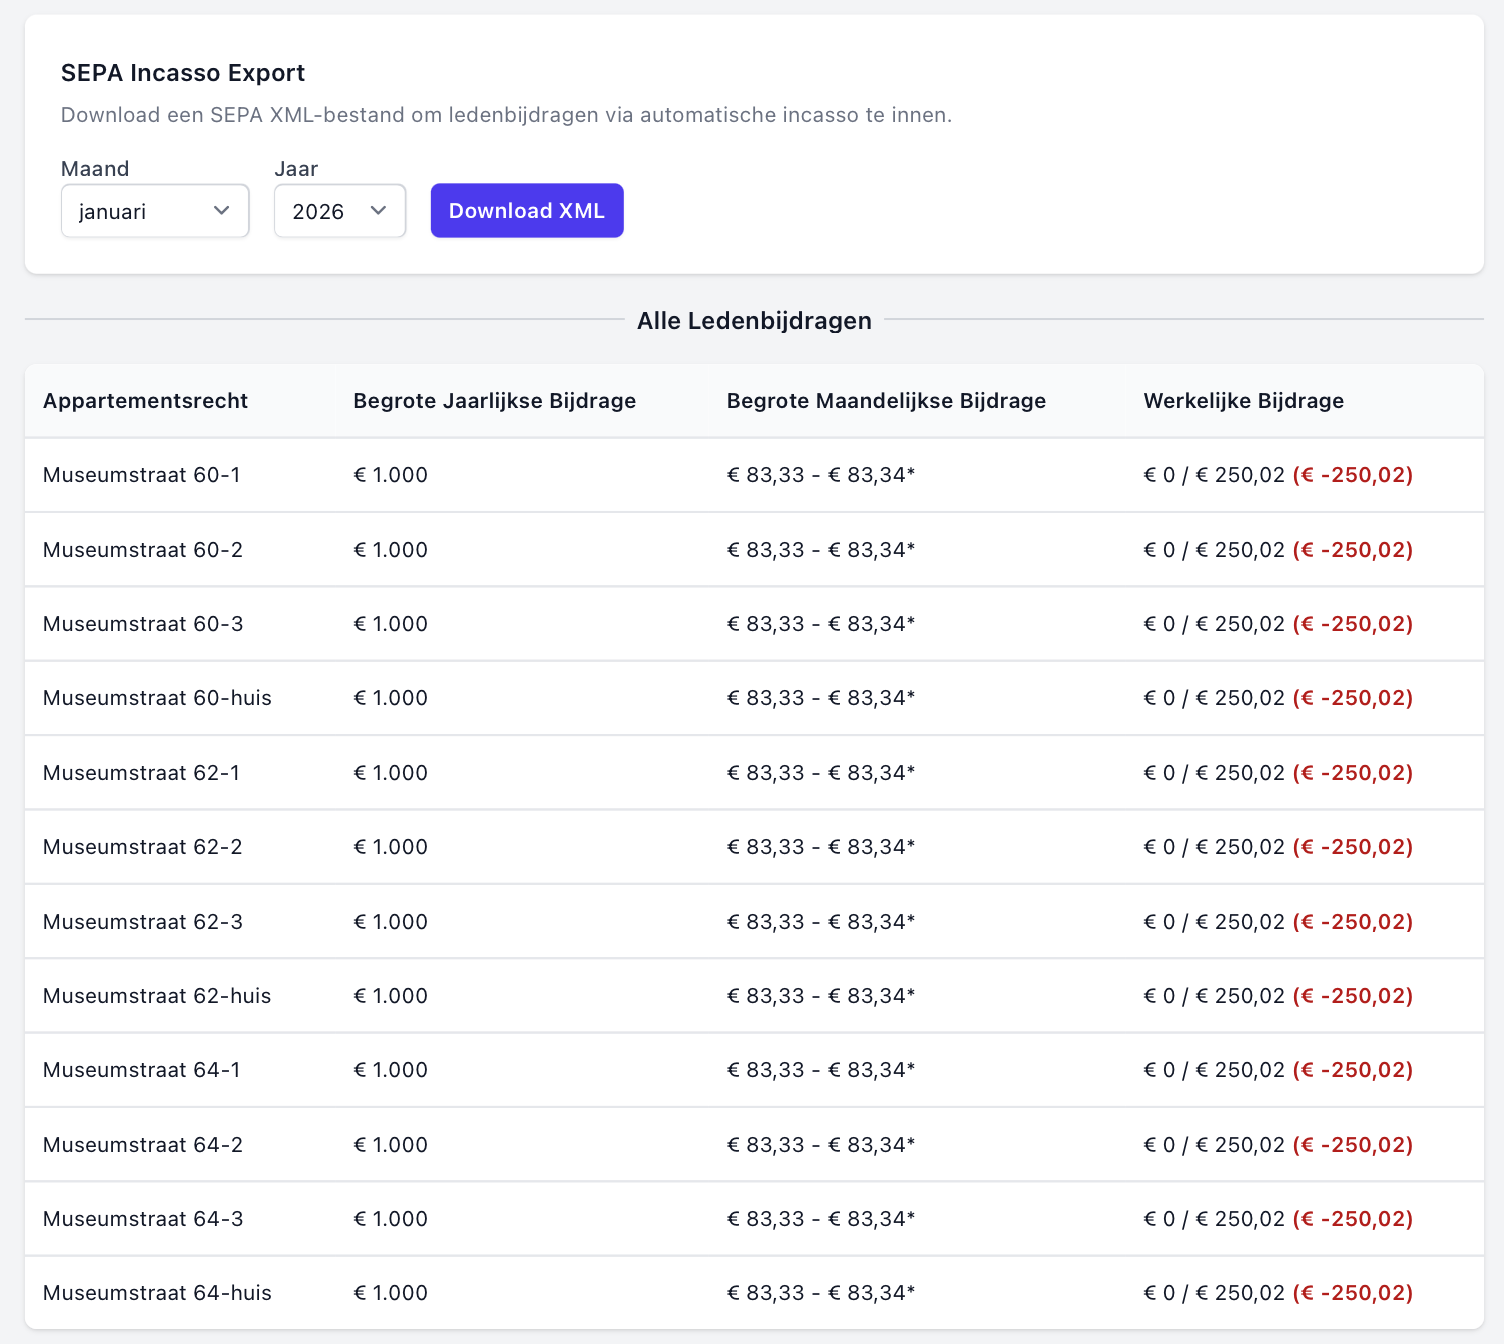
Task: Click the Download XML button
Action: coord(527,211)
